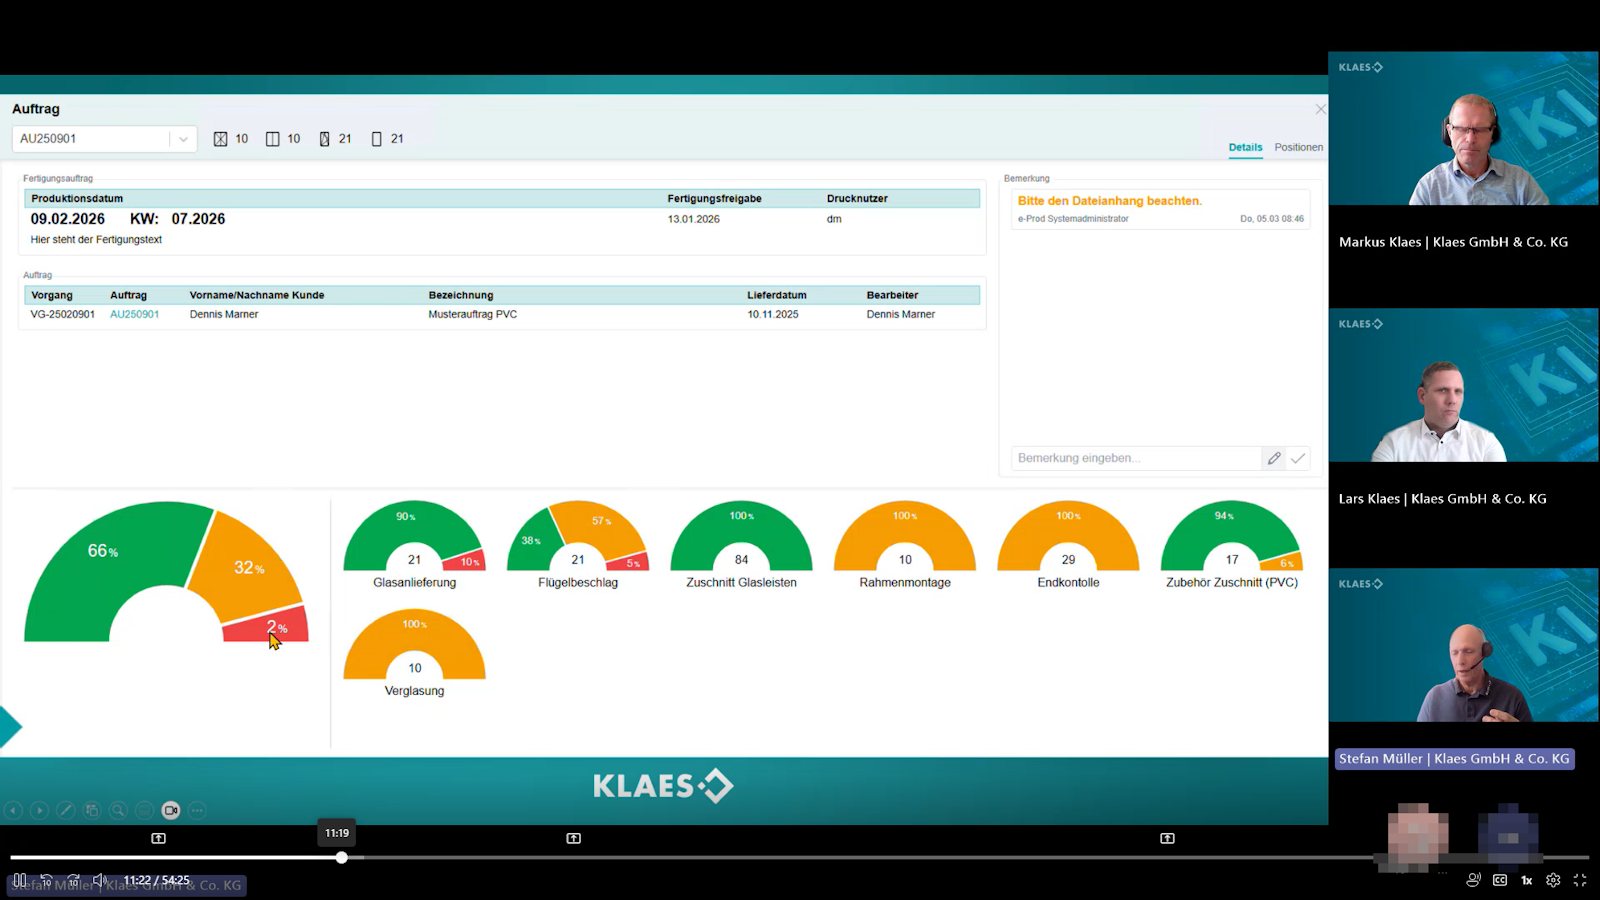Image resolution: width=1600 pixels, height=900 pixels.
Task: Skip back 10 seconds
Action: click(46, 880)
